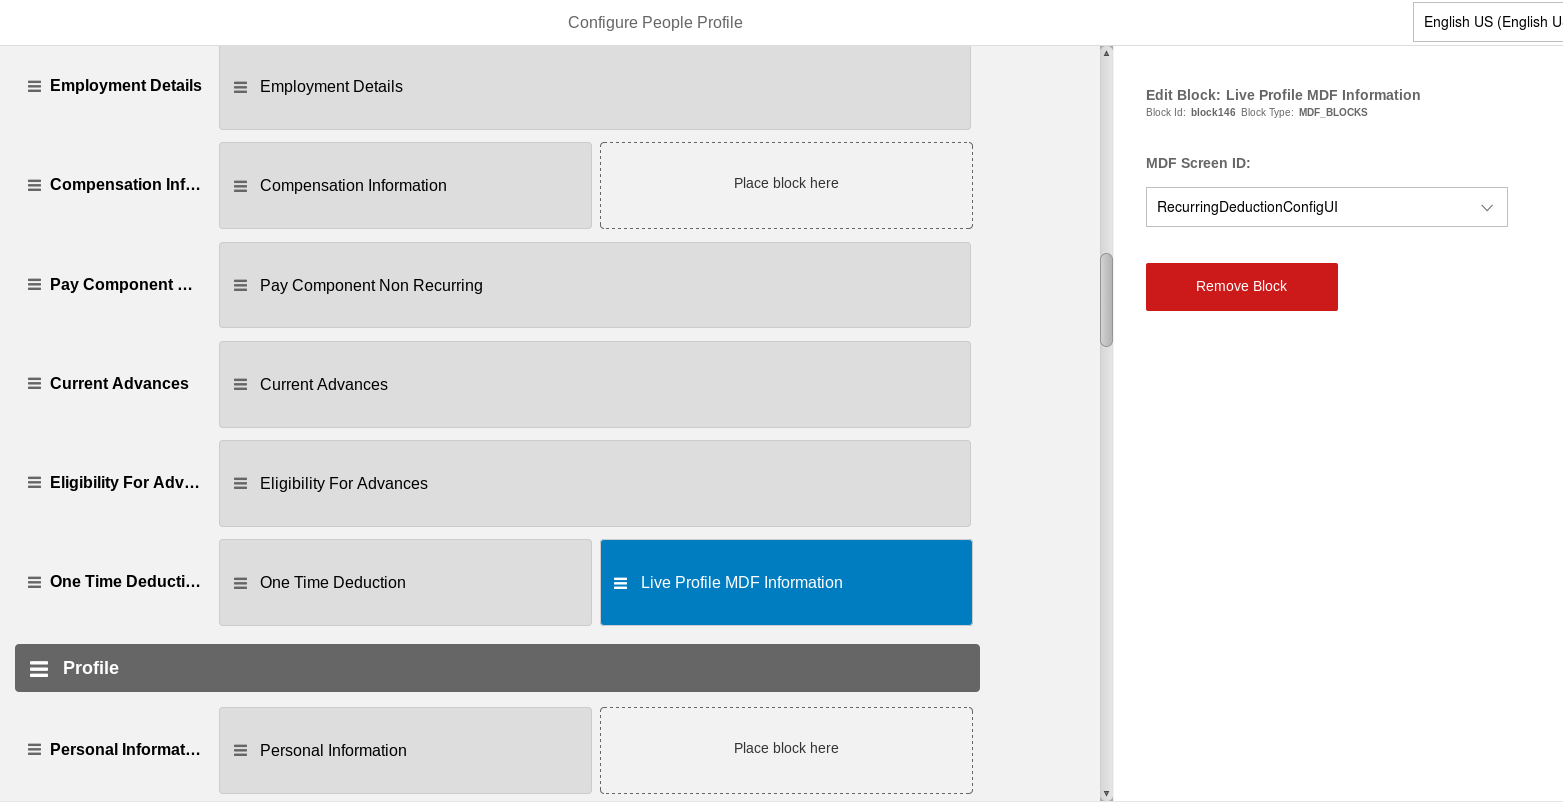
Task: Click the Place block here slot beside Personal Information
Action: point(786,750)
